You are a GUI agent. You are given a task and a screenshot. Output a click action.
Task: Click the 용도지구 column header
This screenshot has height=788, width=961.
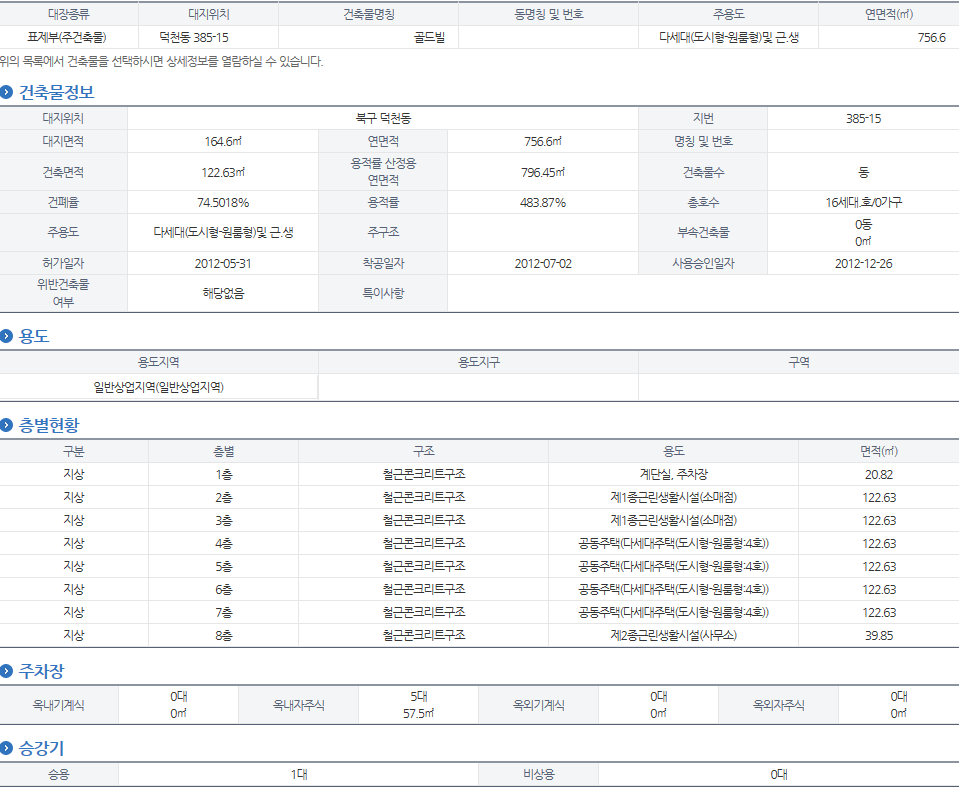tap(479, 362)
